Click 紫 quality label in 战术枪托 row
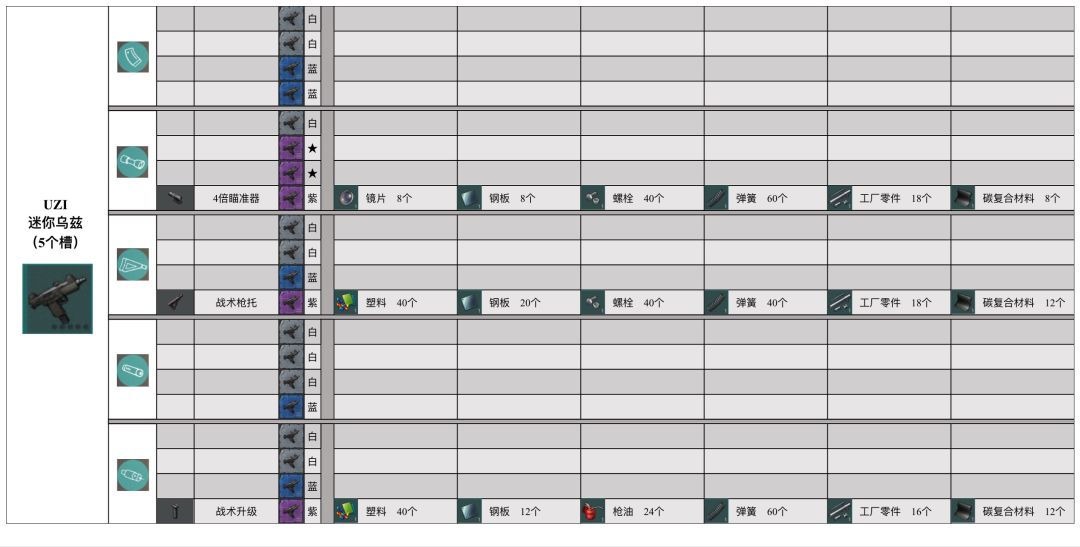 coord(313,302)
